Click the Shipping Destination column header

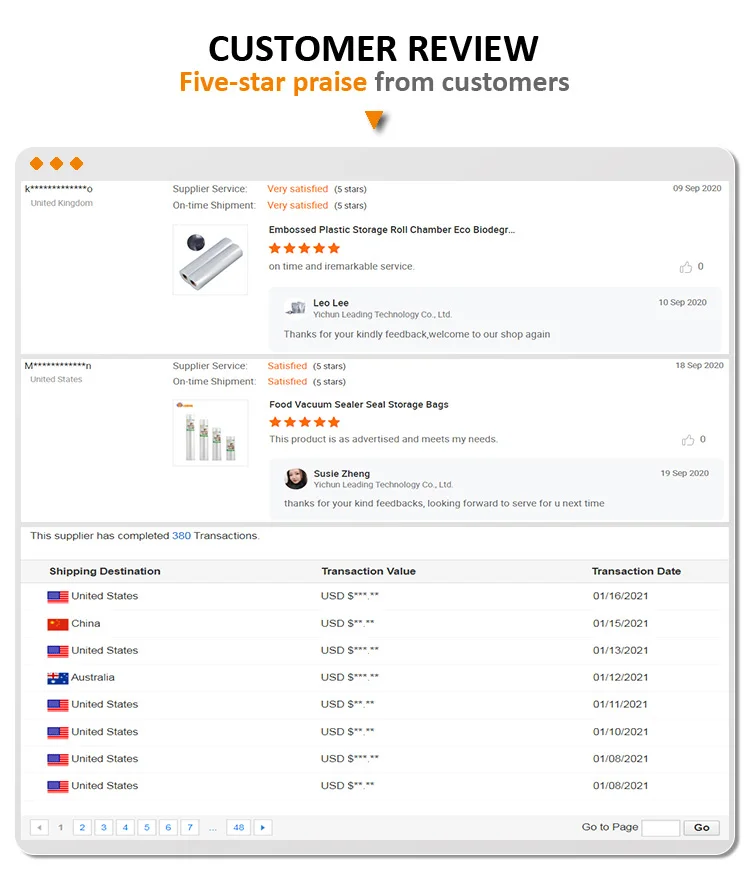click(105, 572)
